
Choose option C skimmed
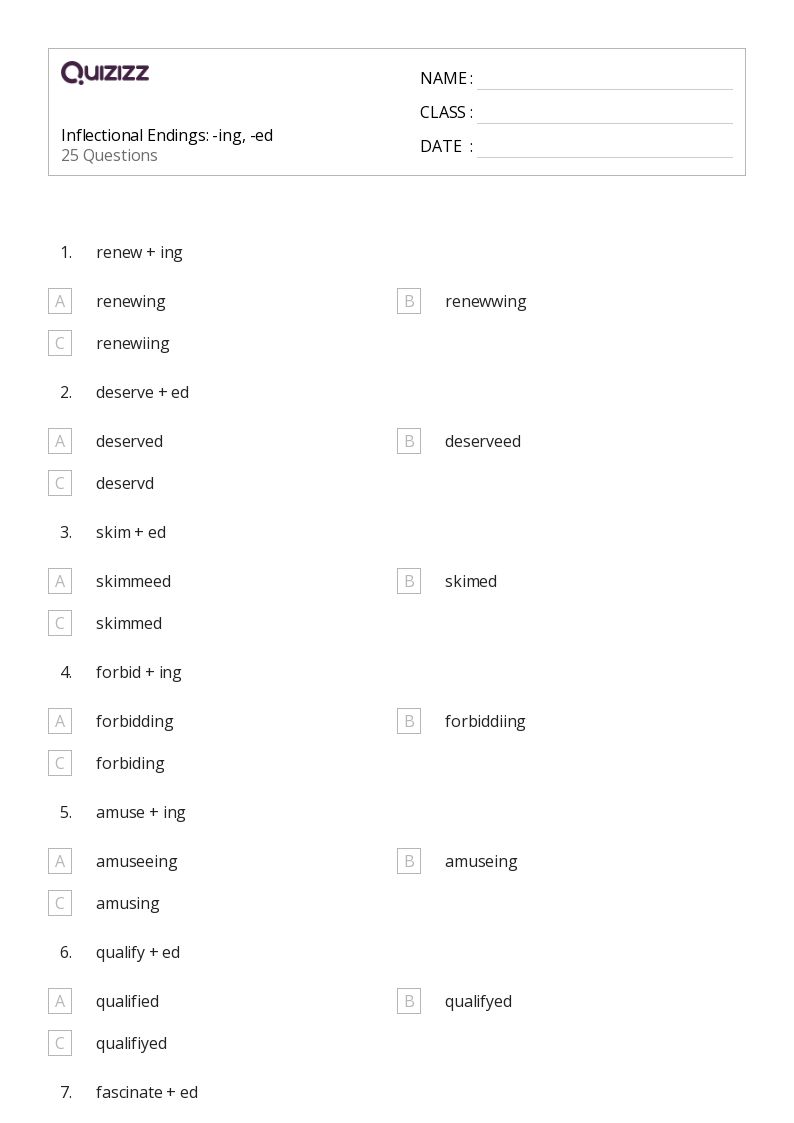click(x=60, y=623)
